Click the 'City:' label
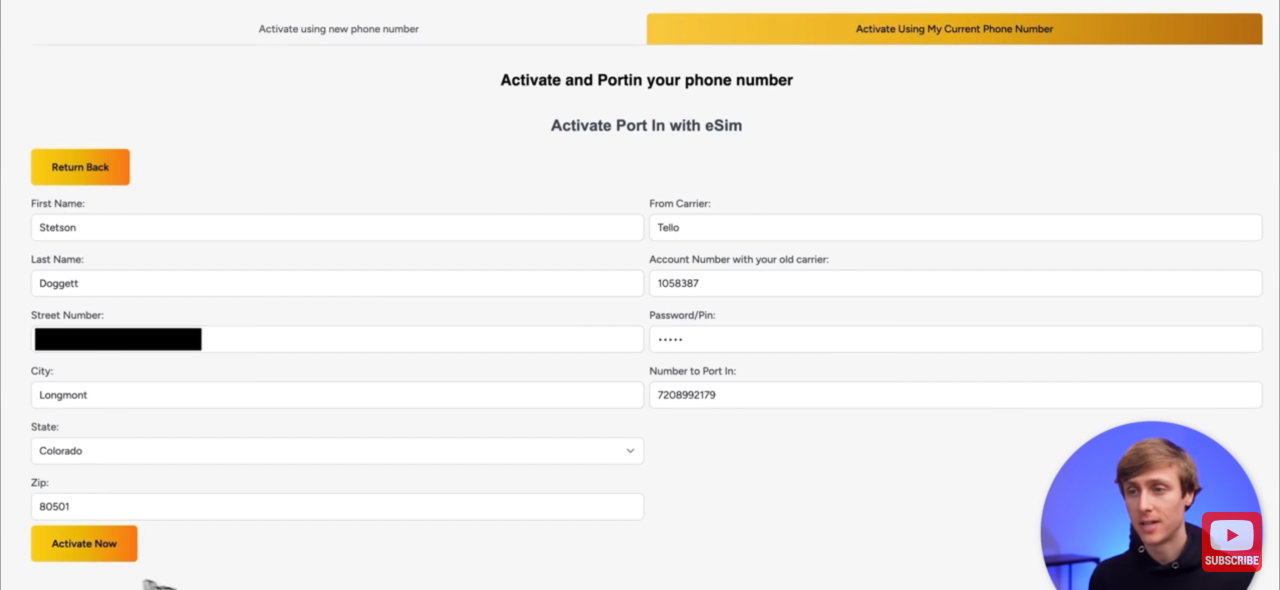 (42, 372)
